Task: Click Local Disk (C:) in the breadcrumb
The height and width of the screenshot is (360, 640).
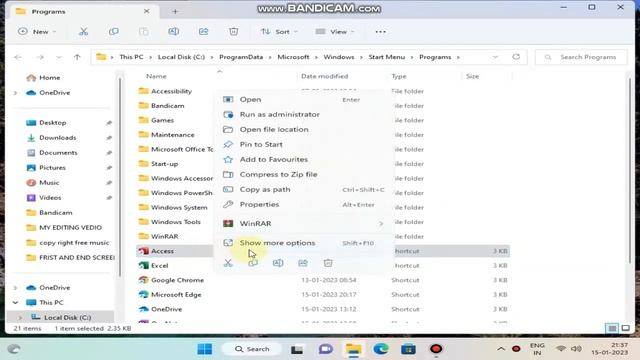Action: click(x=181, y=57)
